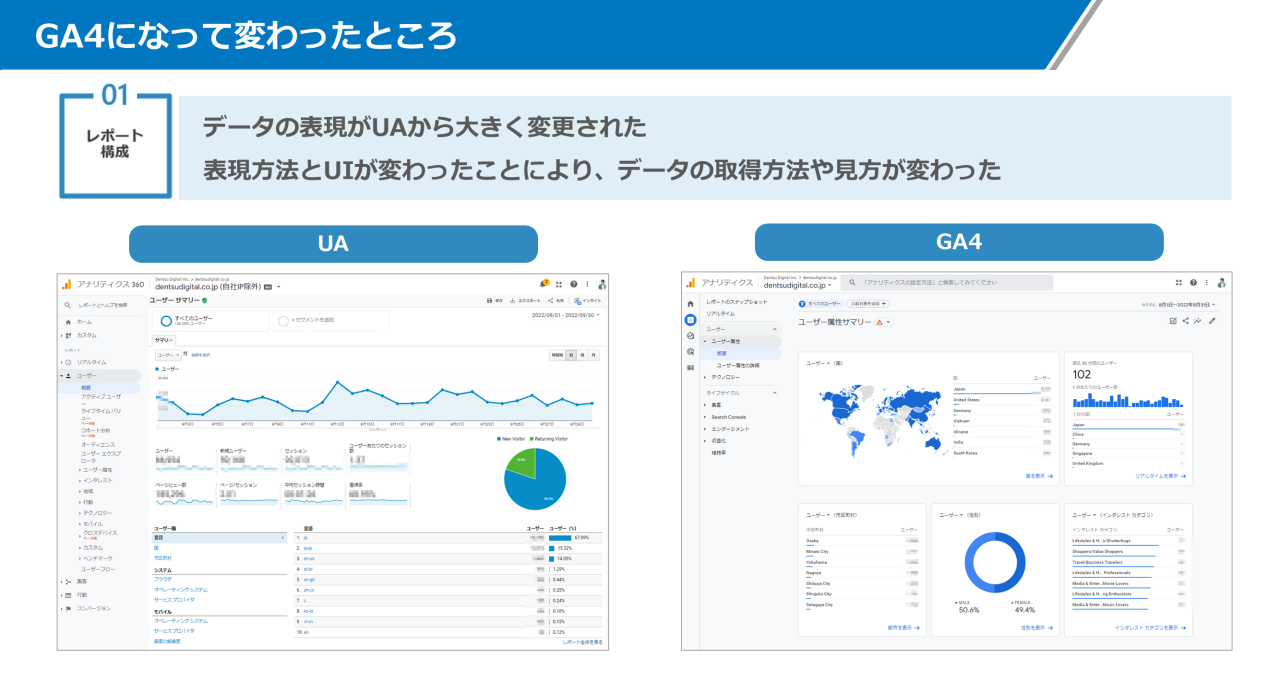Toggle 月 granularity in UA chart controls

(x=594, y=355)
